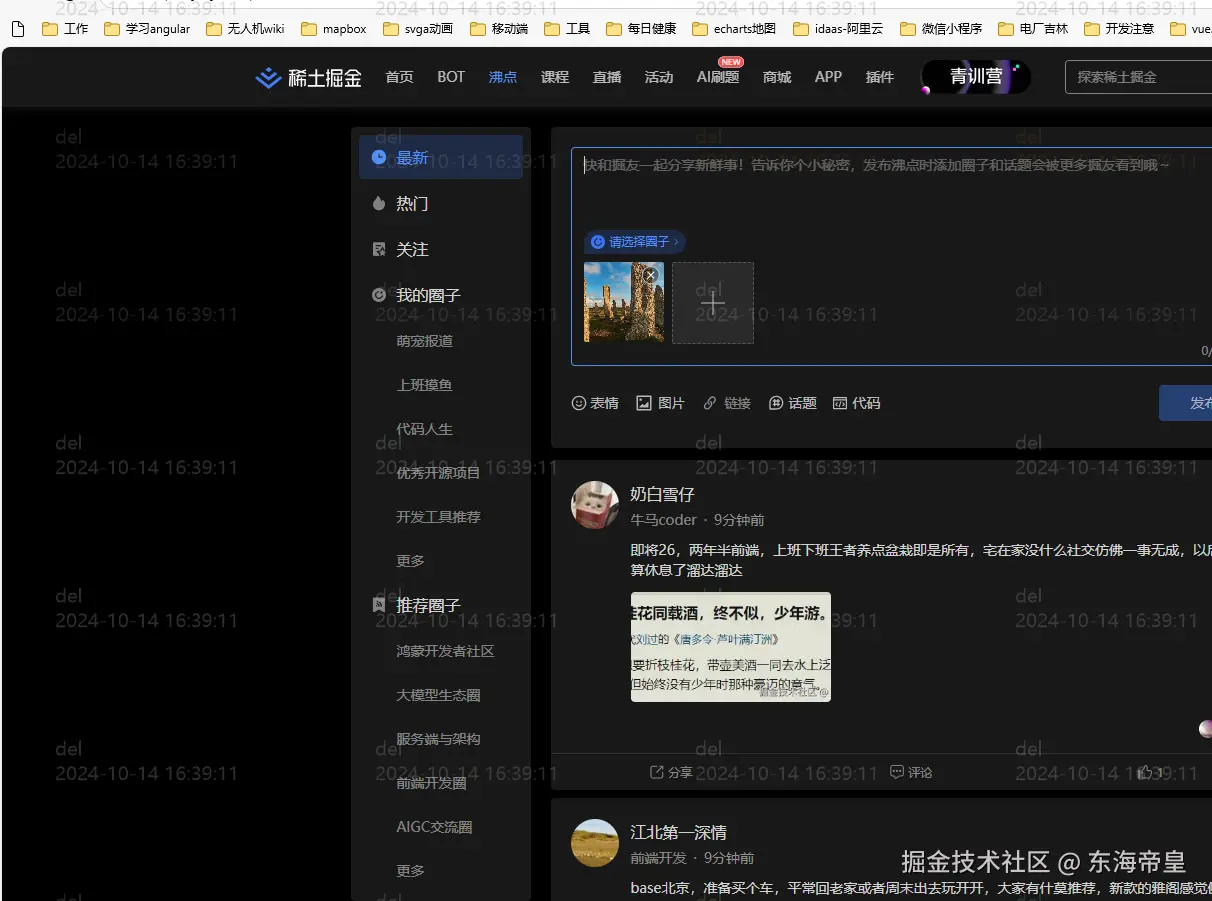Click the 代码 code snippet icon
Viewport: 1212px width, 901px height.
point(856,402)
